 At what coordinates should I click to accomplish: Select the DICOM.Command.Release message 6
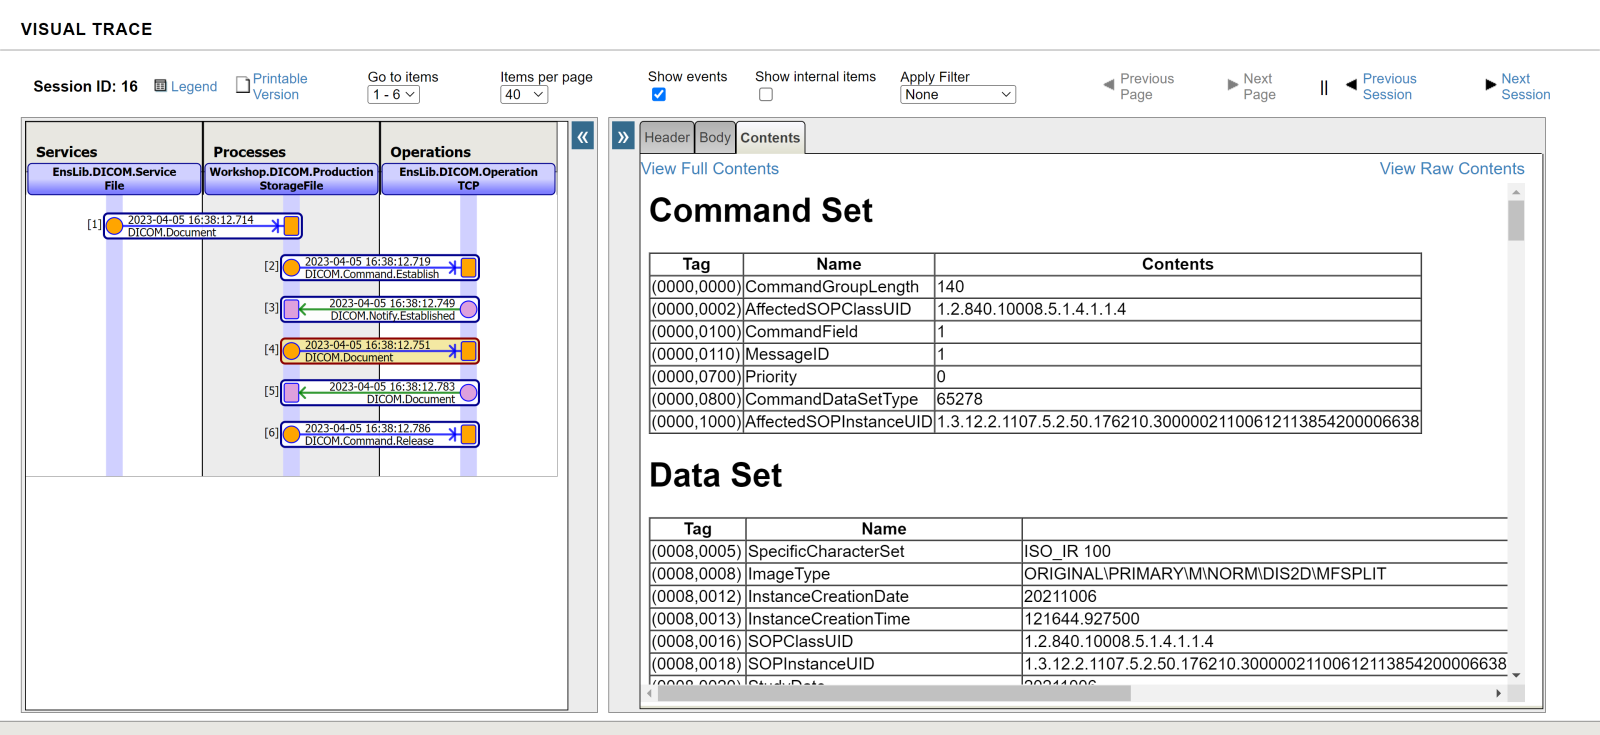click(x=370, y=435)
